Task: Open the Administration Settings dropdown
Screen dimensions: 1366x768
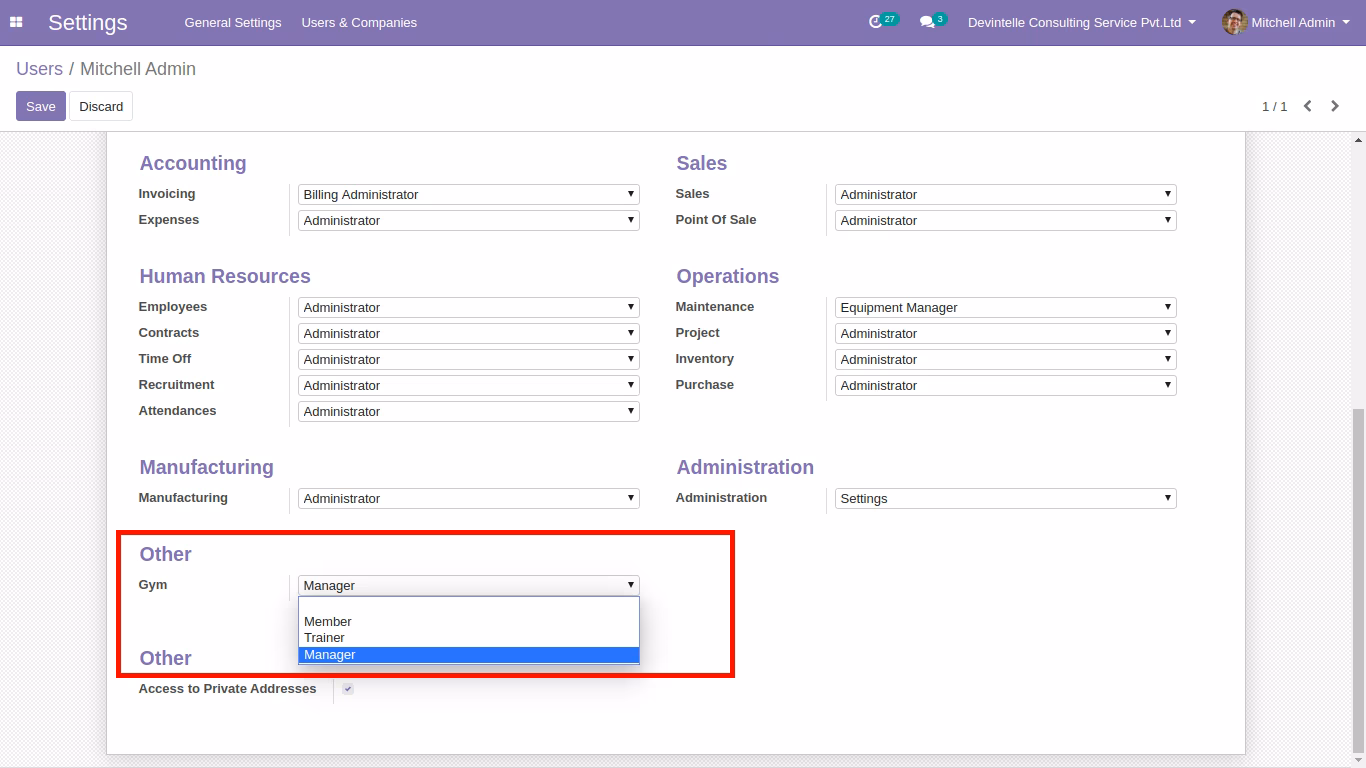Action: 1006,498
